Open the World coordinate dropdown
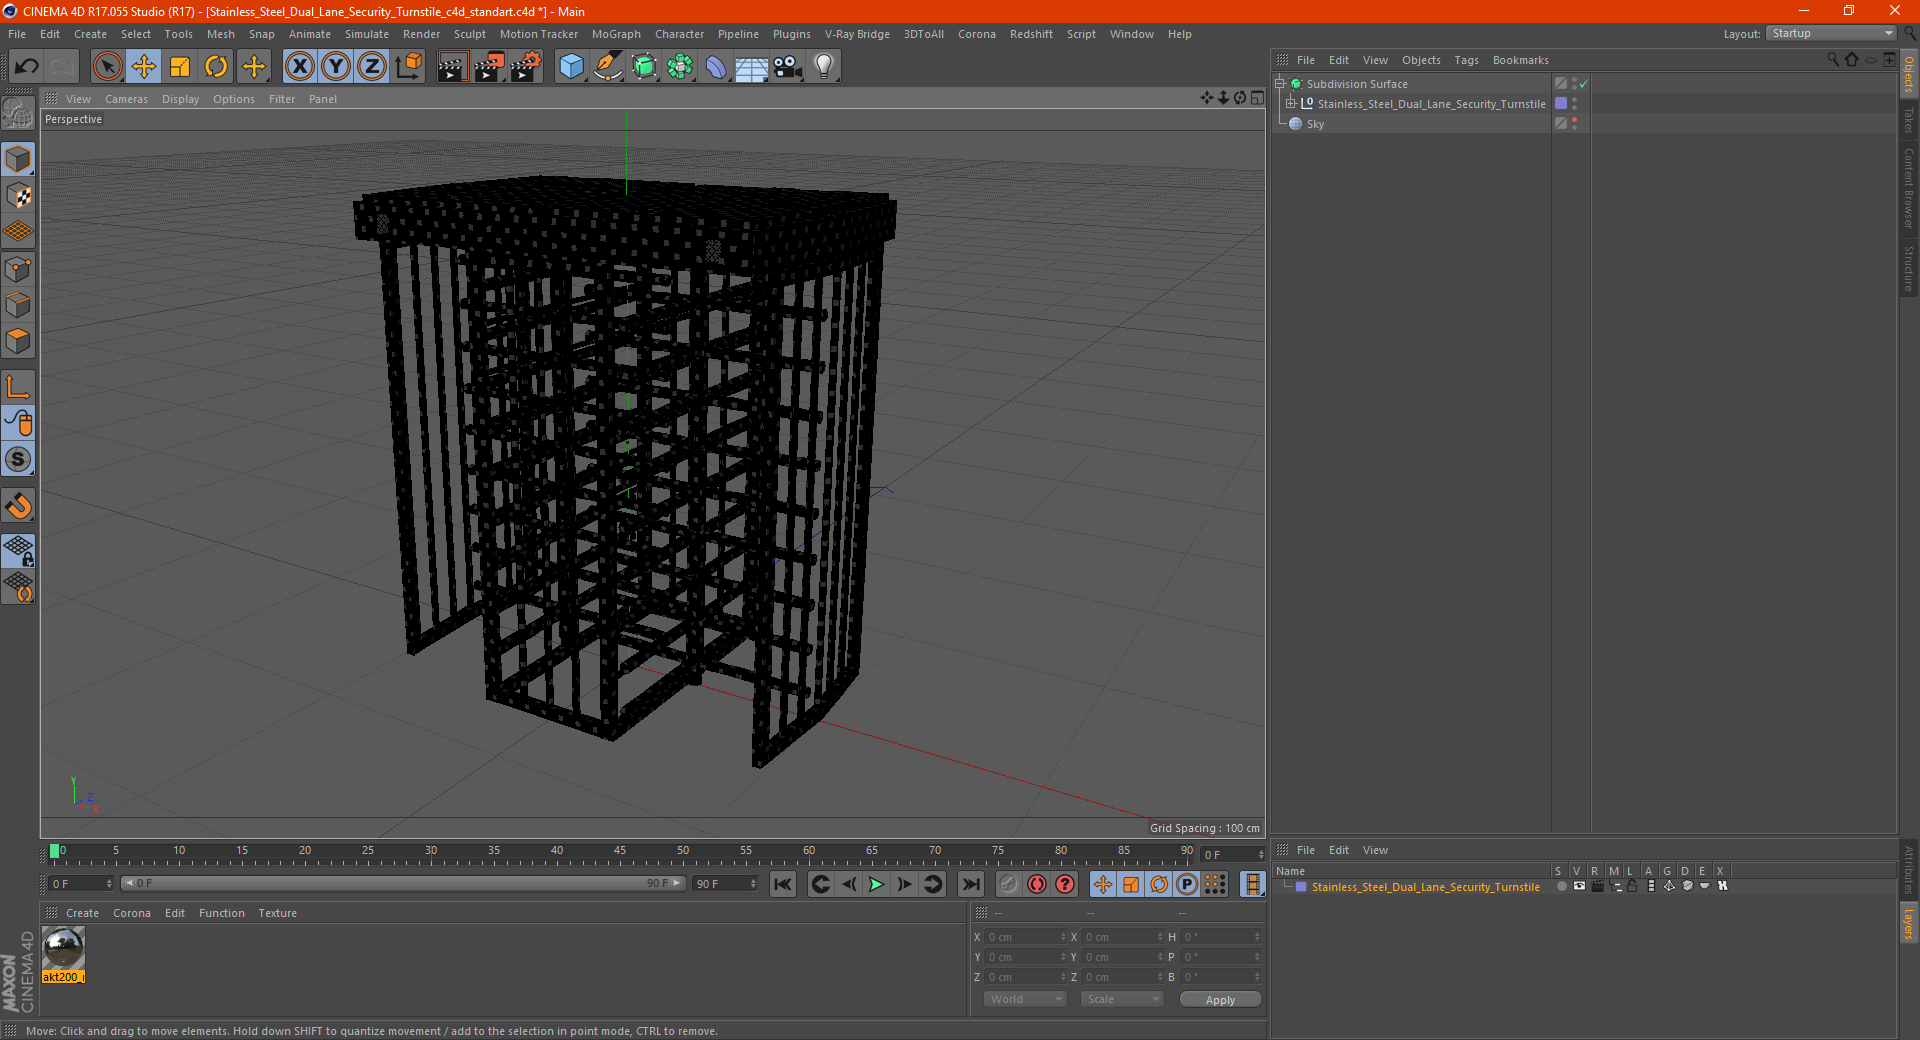This screenshot has width=1920, height=1040. coord(1025,999)
